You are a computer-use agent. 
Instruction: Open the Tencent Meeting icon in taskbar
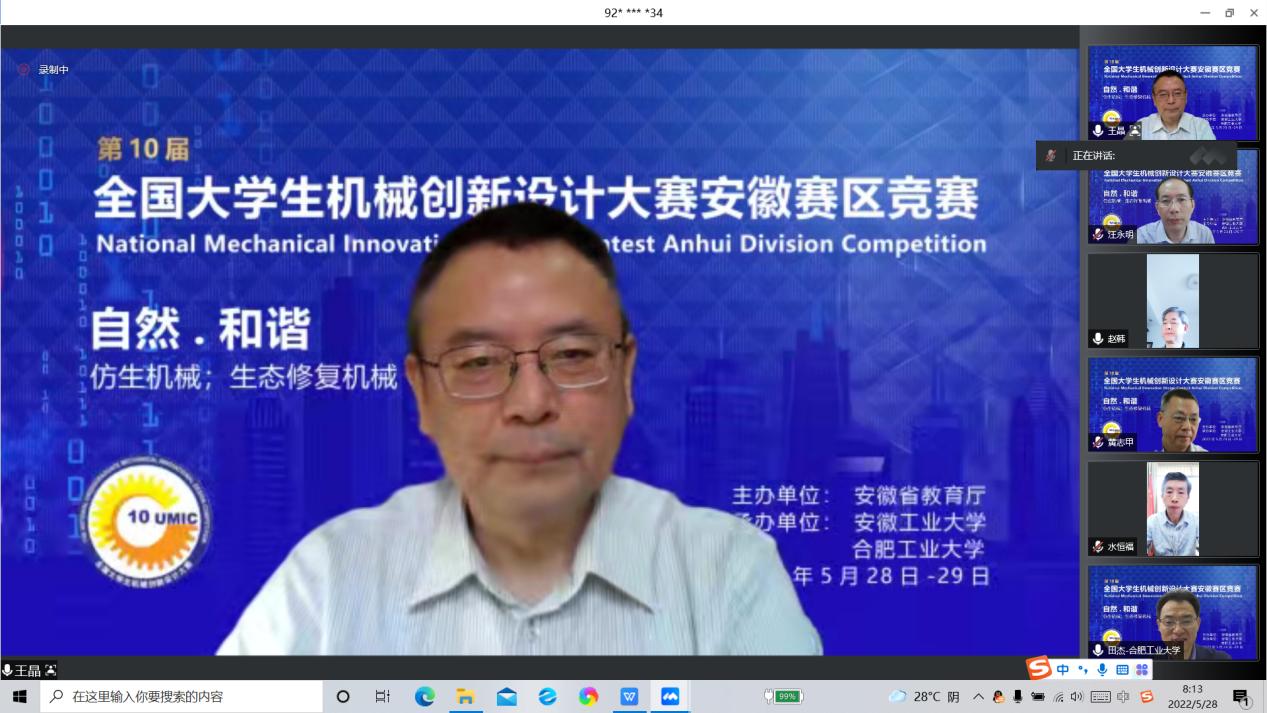tap(669, 697)
